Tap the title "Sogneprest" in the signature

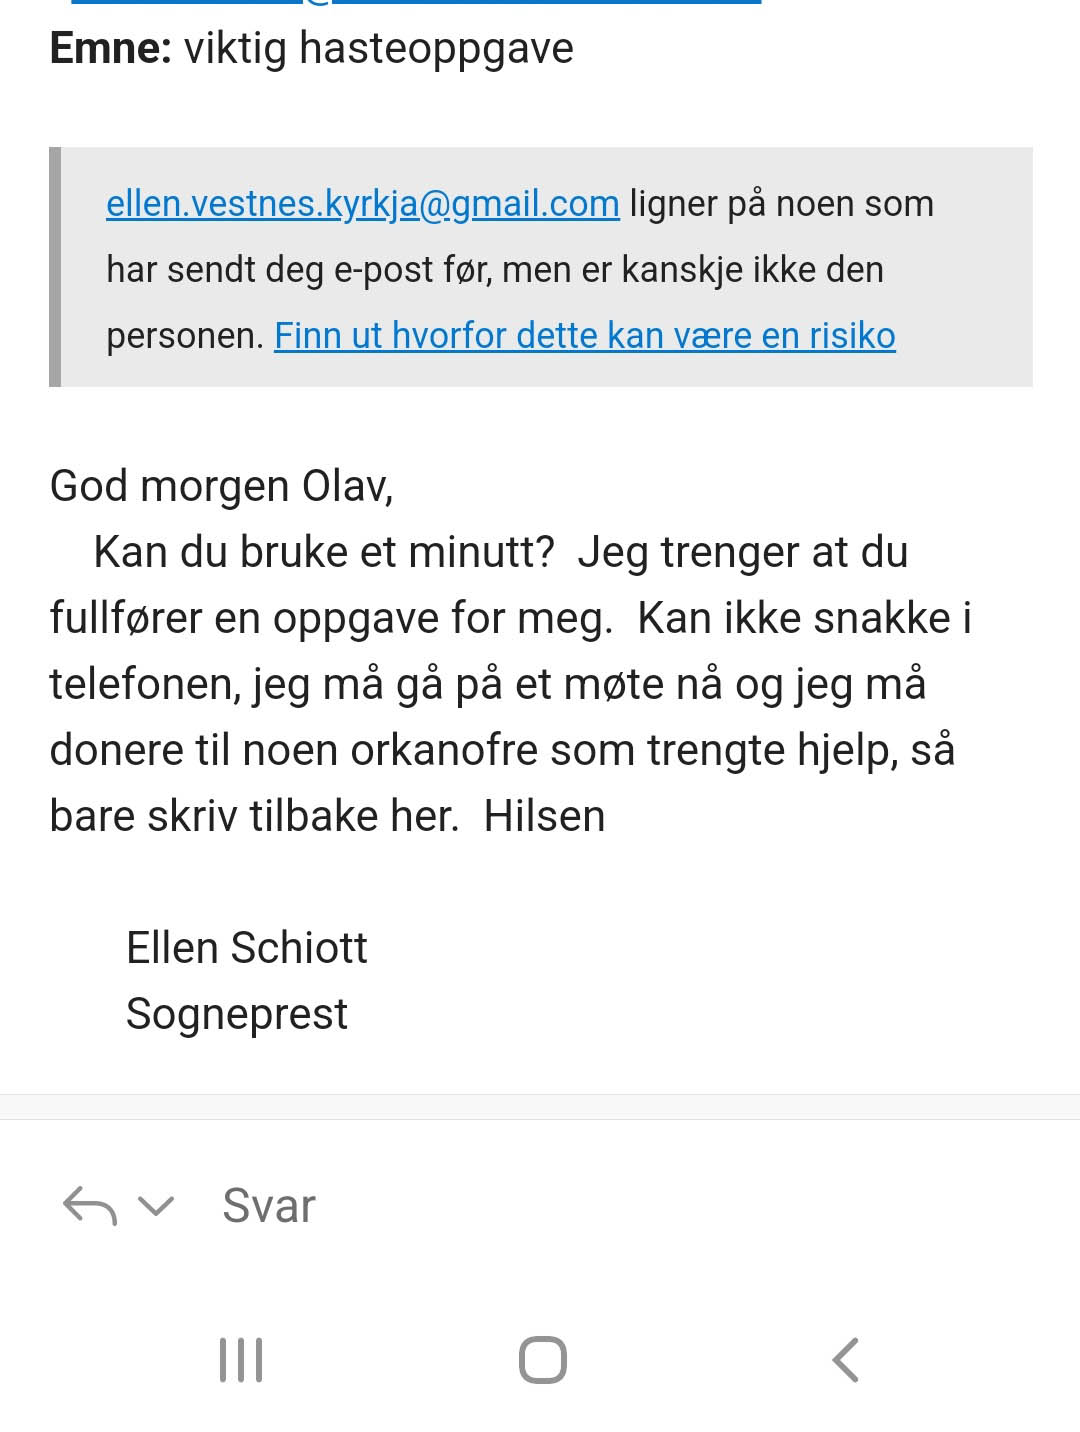(x=237, y=1014)
